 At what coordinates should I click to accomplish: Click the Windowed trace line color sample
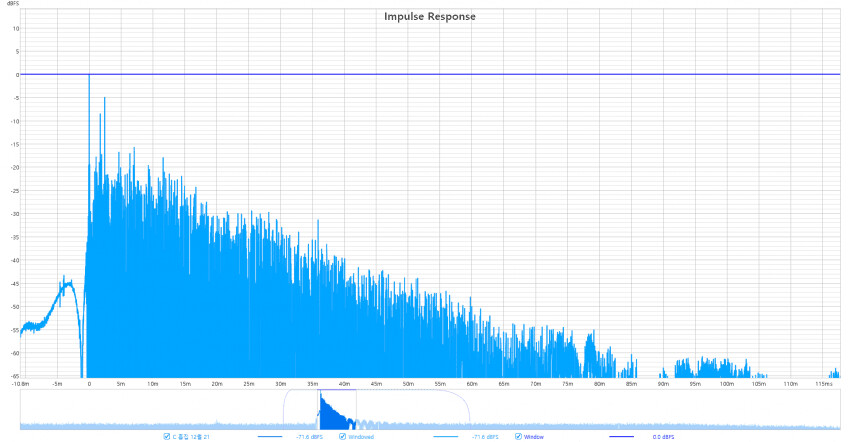446,437
